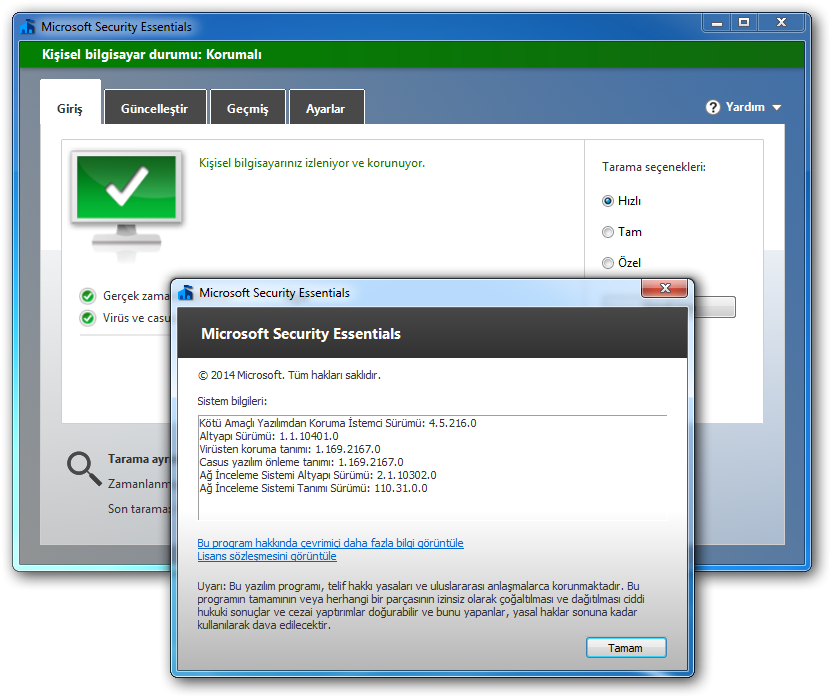Click the Gerçek zamanlı green check icon
The height and width of the screenshot is (698, 832).
click(88, 296)
